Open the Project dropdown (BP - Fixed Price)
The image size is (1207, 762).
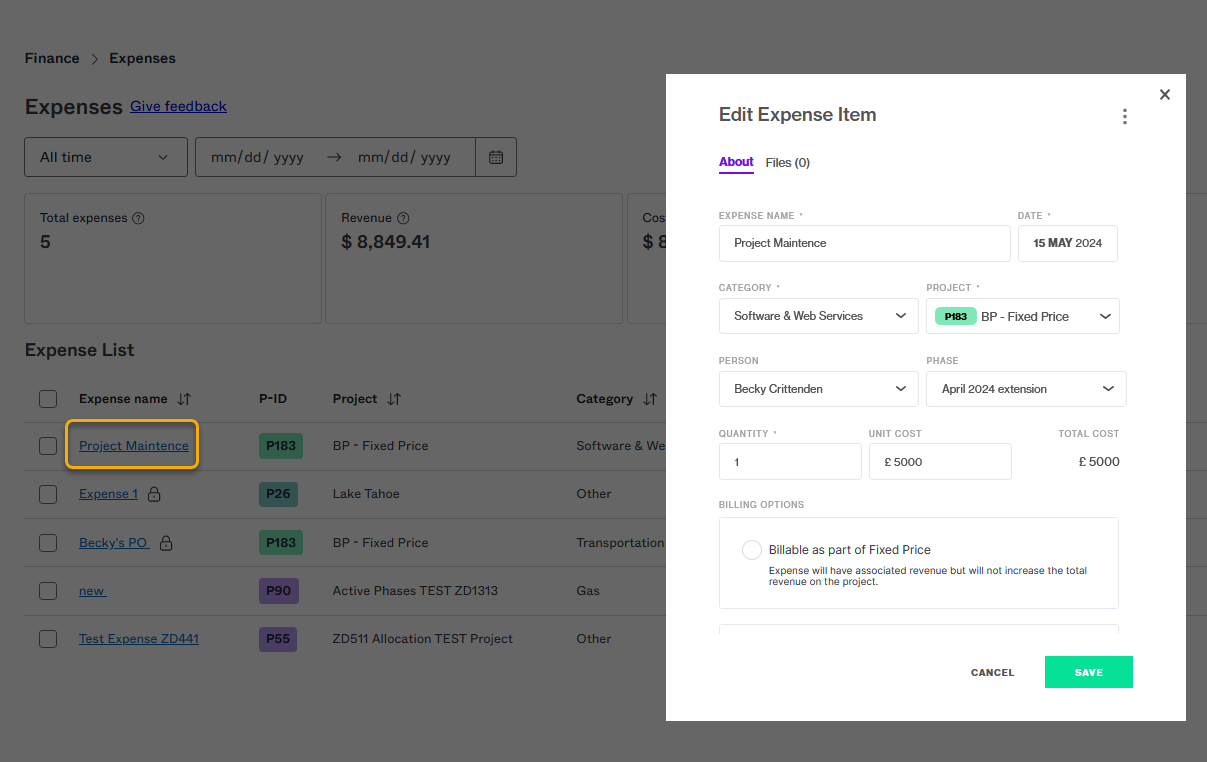pyautogui.click(x=1023, y=316)
